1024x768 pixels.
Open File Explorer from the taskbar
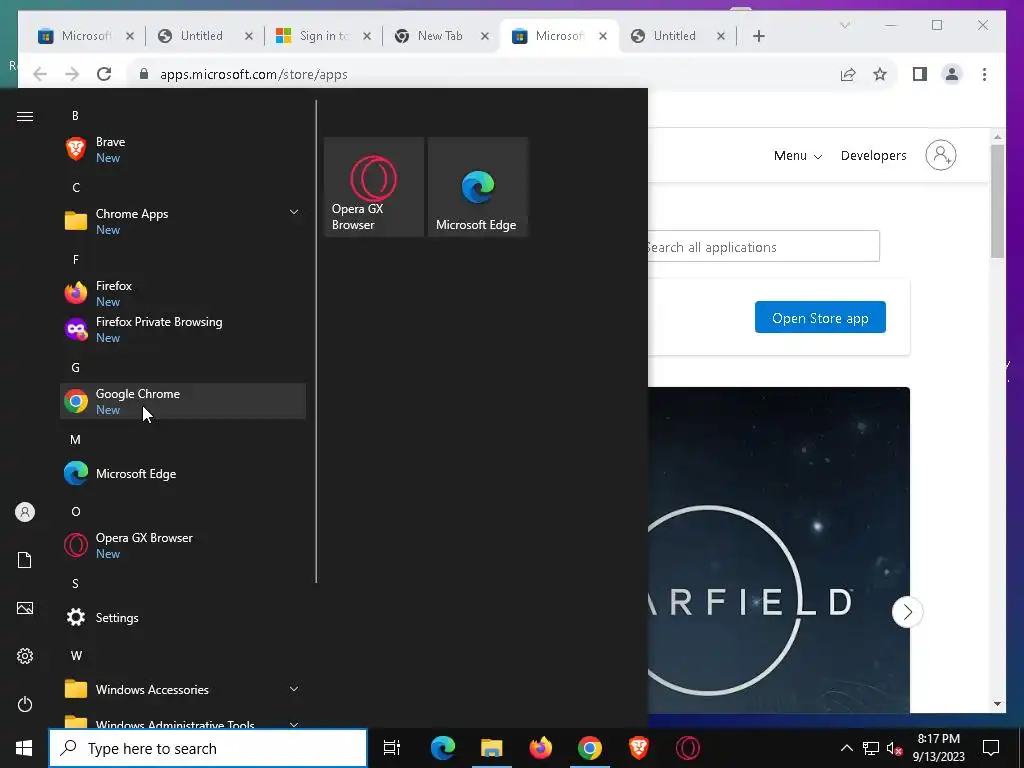coord(491,748)
